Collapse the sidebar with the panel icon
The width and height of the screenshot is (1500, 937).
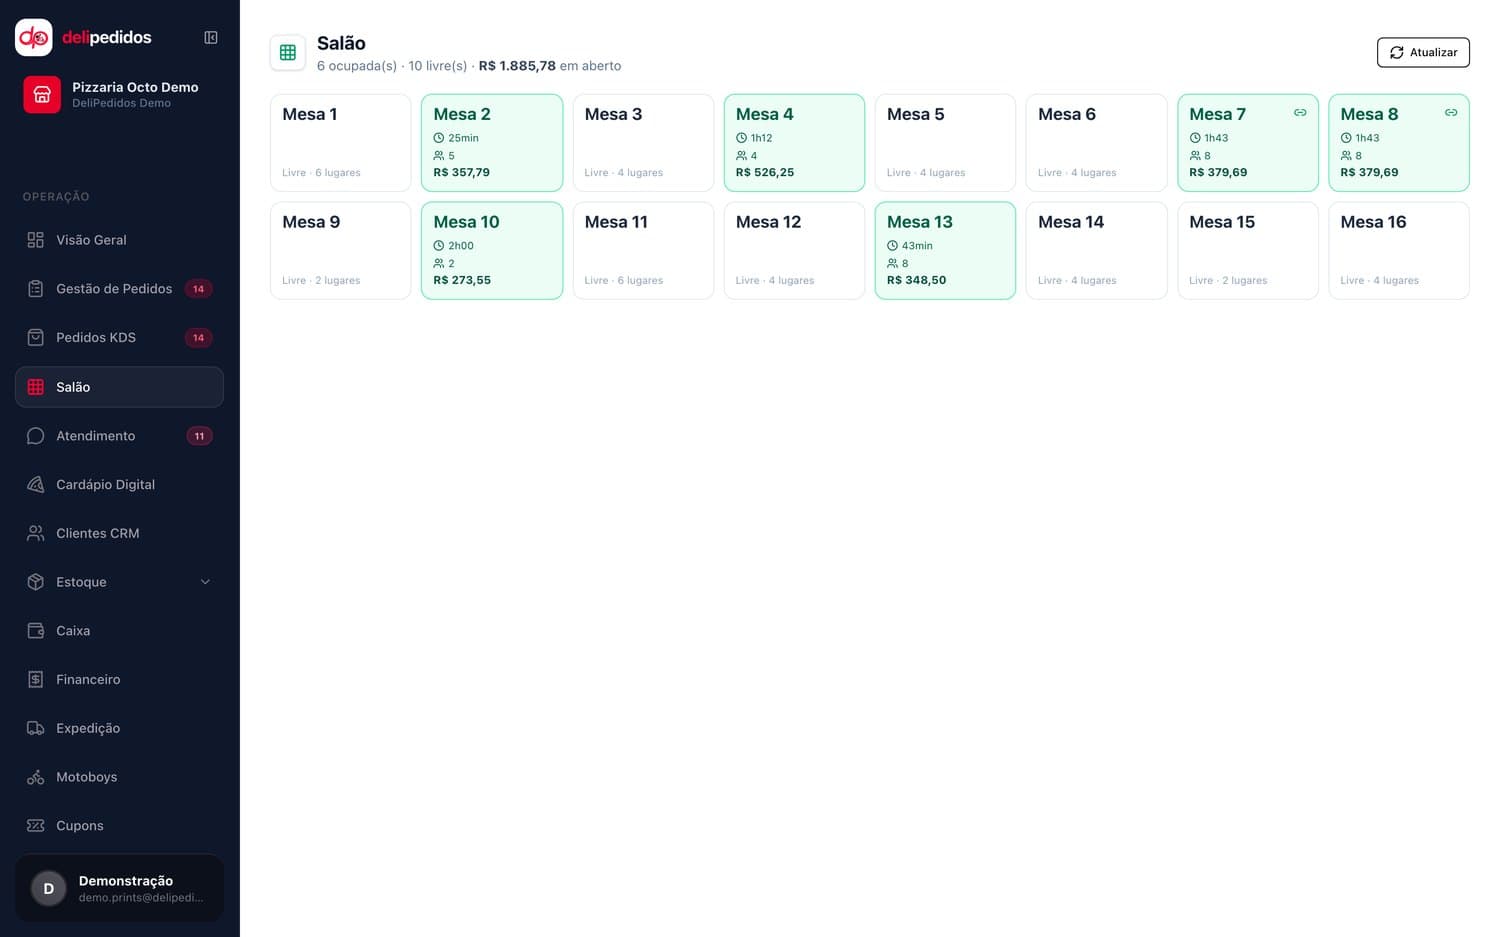pos(211,37)
